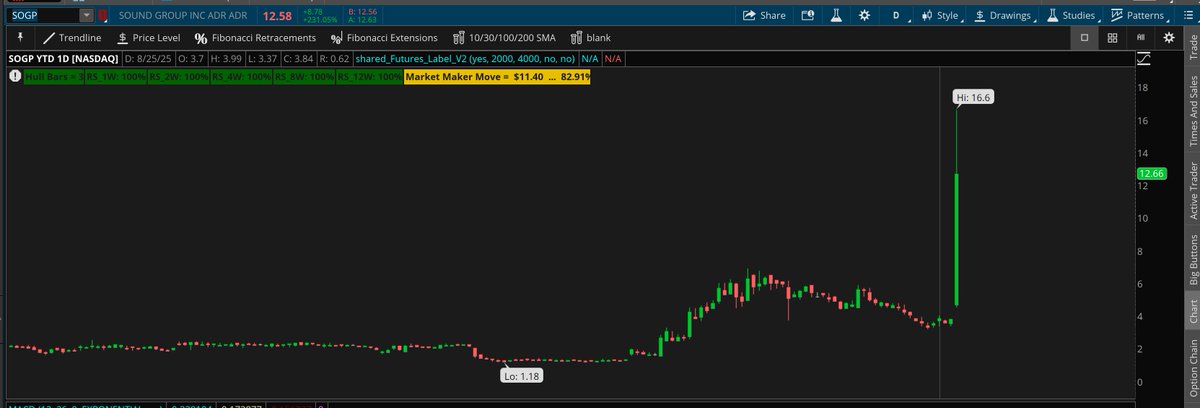
Task: Click the Hi: 16.6 price bubble
Action: (973, 98)
